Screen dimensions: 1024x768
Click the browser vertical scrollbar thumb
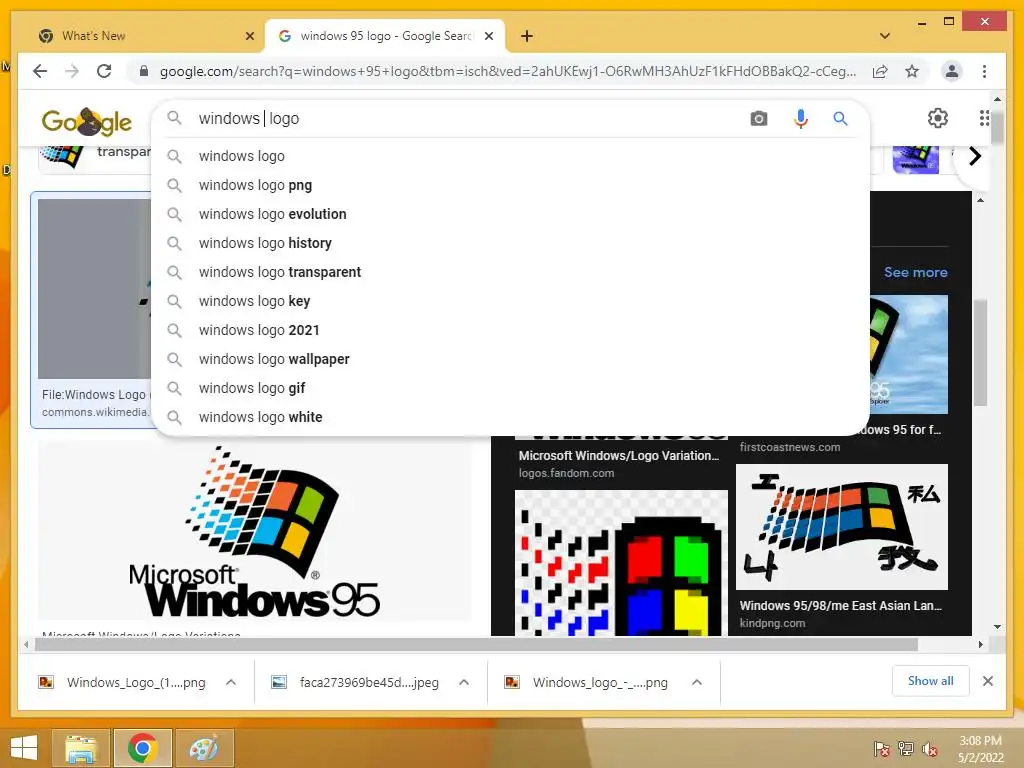coord(997,127)
